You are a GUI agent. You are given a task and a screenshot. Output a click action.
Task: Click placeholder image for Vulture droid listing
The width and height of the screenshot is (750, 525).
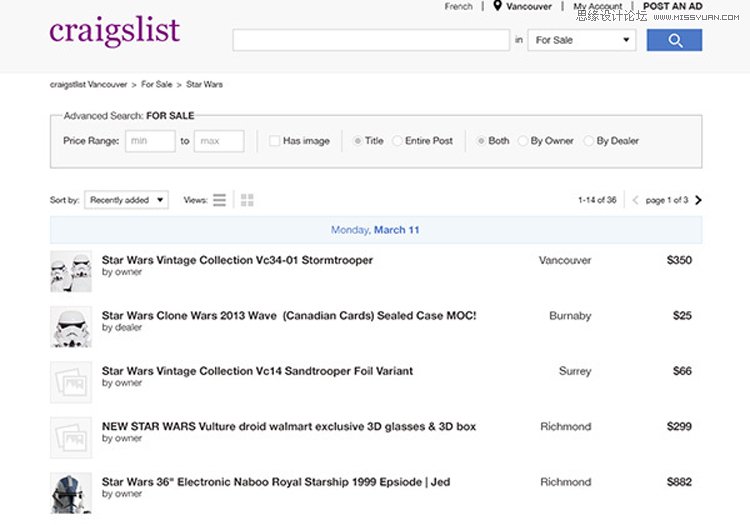[71, 438]
